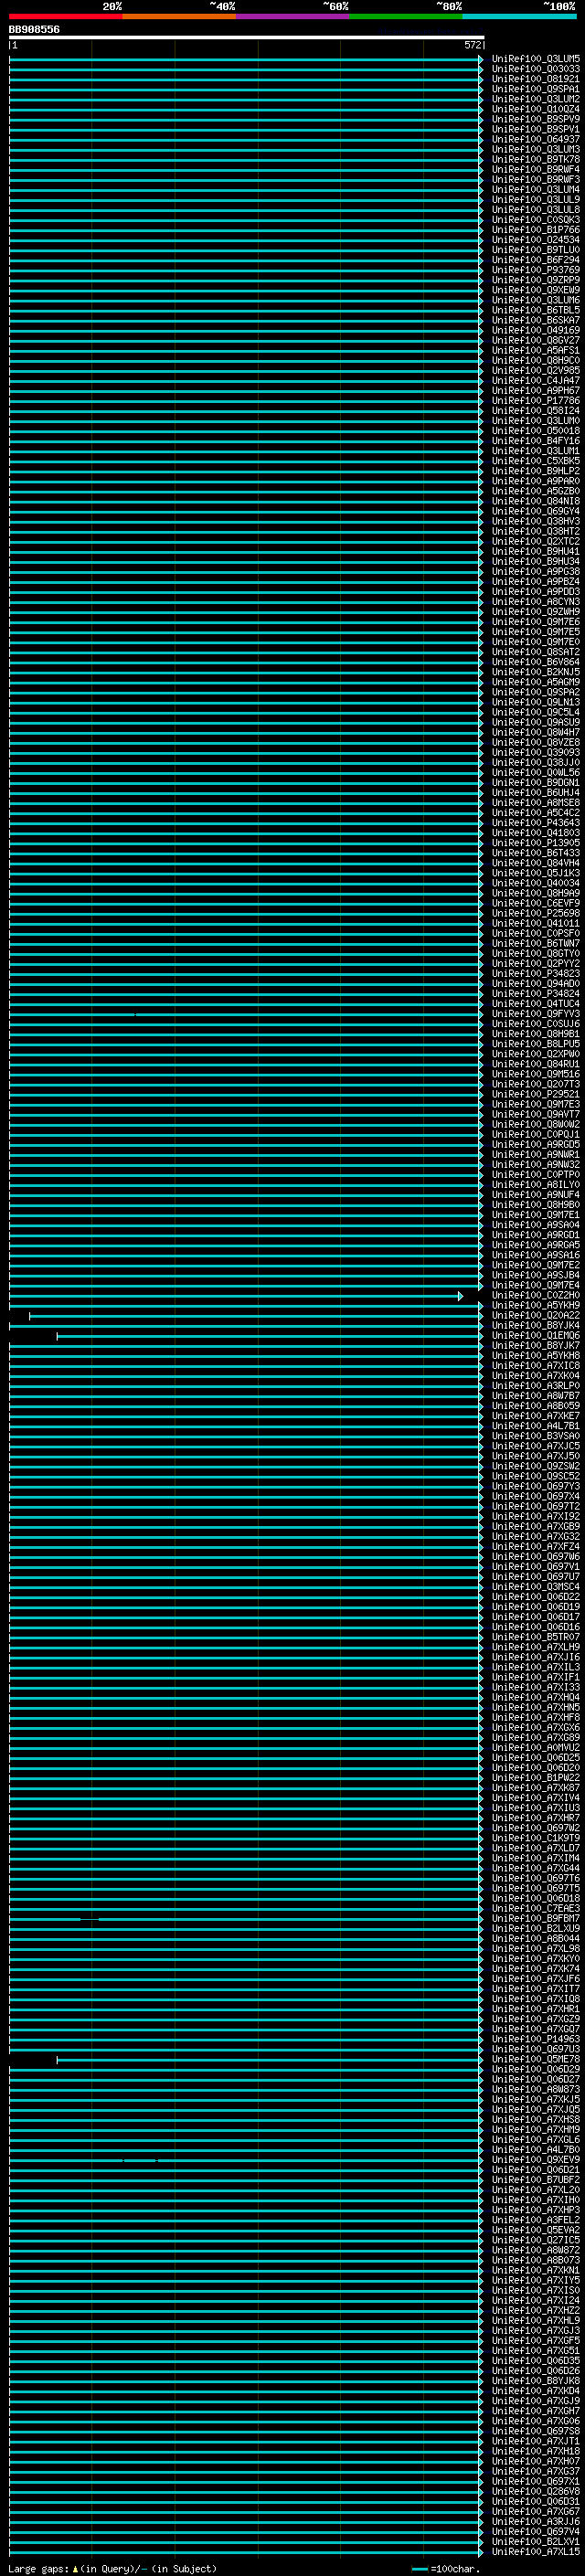Select row UniRef100_A3RLP0
Viewport: 585px width, 2576px height.
[536, 1386]
